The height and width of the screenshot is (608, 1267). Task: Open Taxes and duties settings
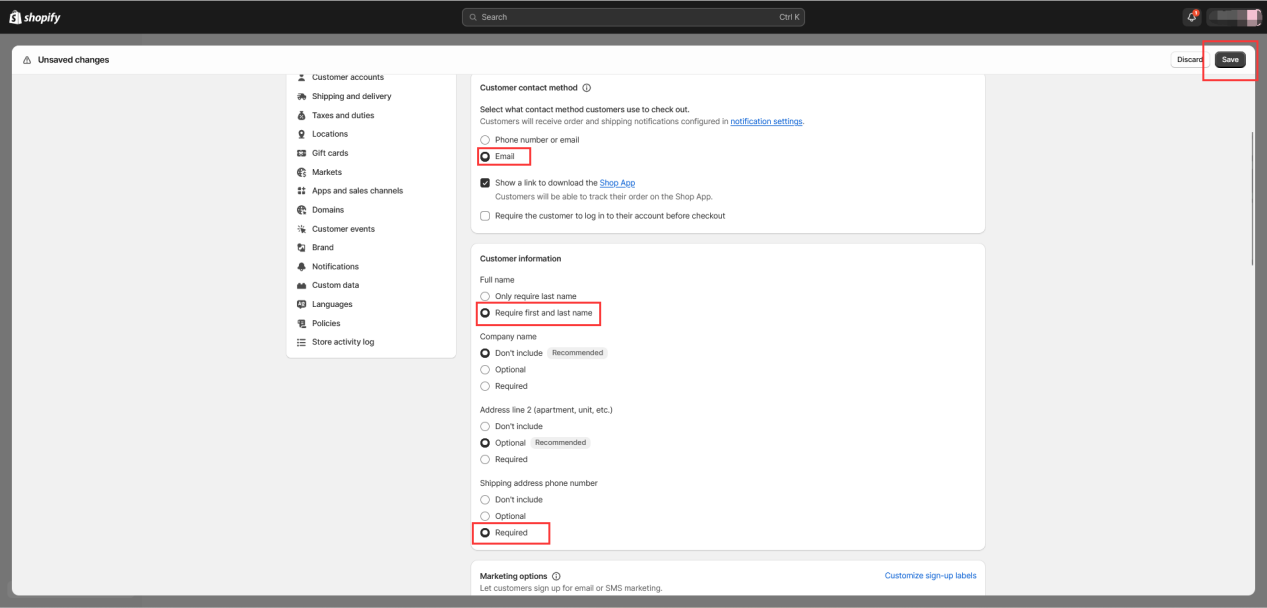tap(342, 115)
